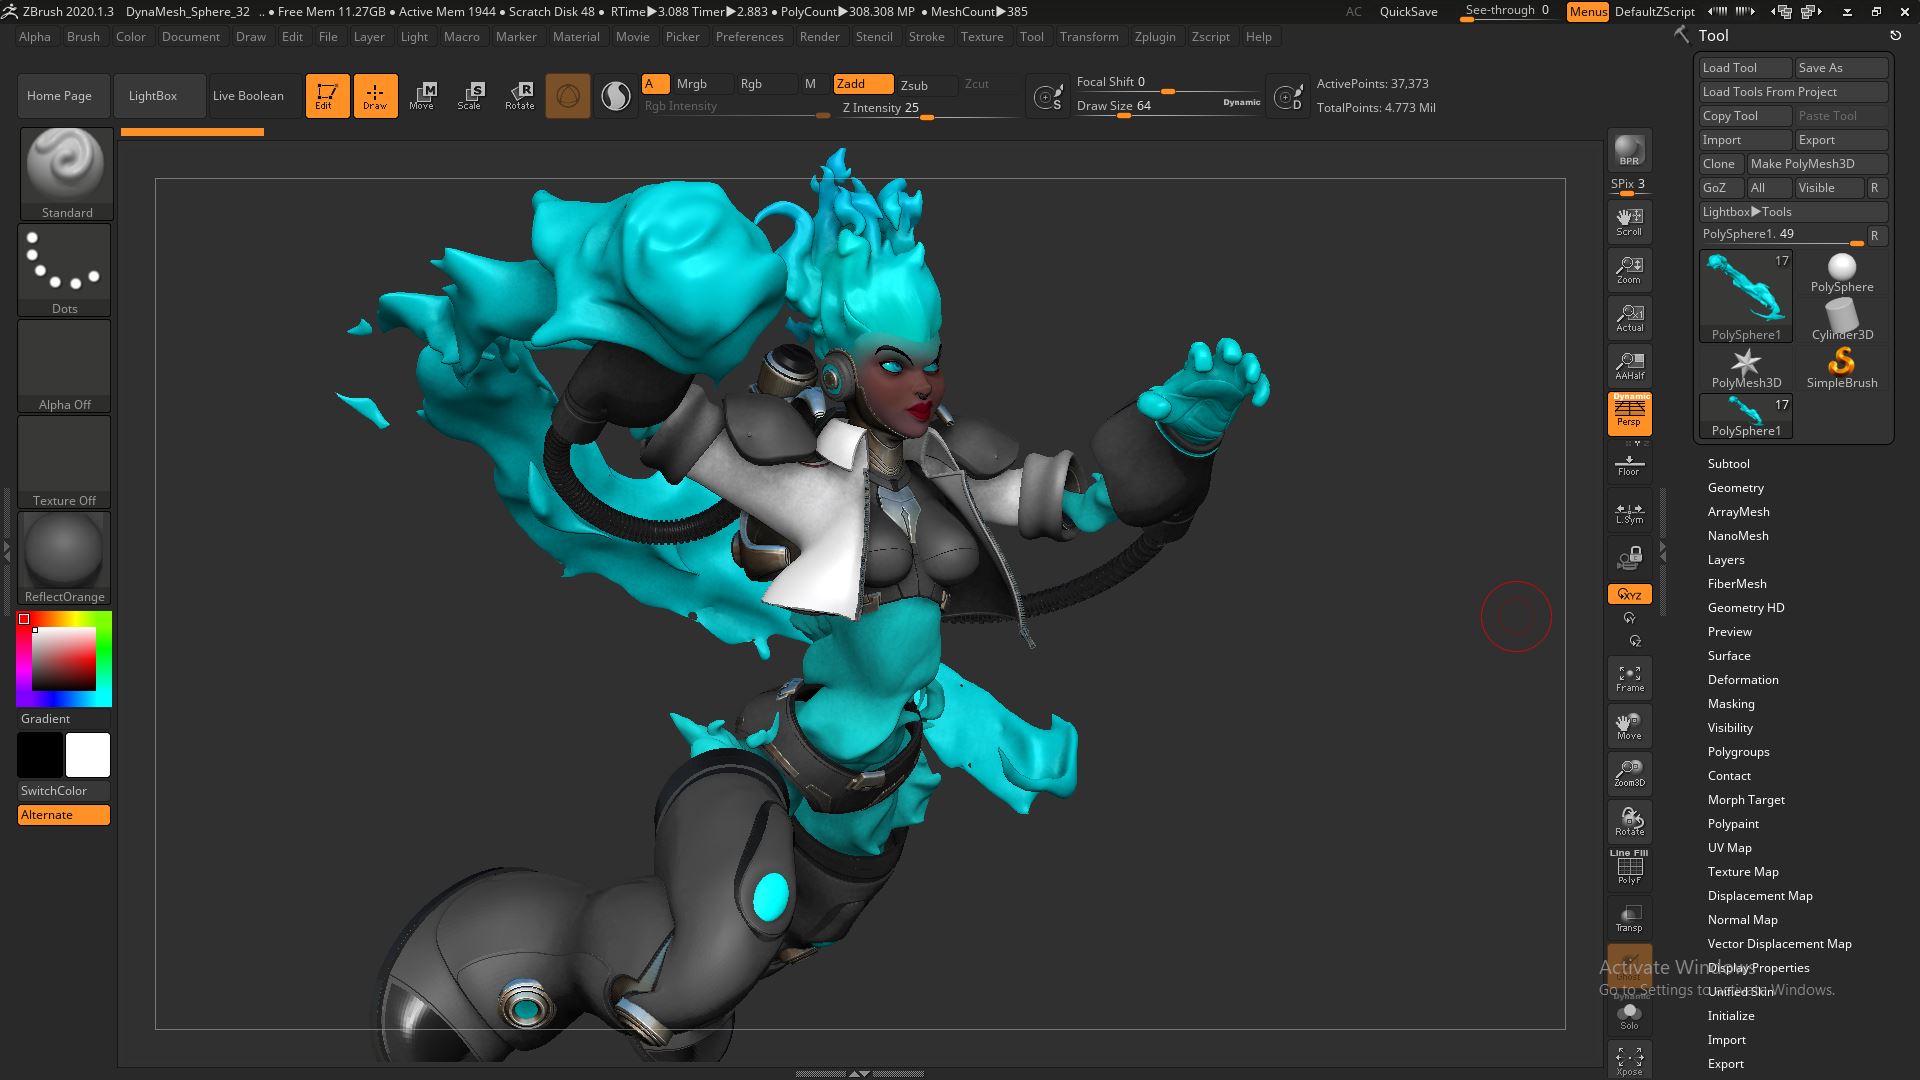This screenshot has height=1080, width=1920.
Task: Open the Stroke menu
Action: pos(926,37)
